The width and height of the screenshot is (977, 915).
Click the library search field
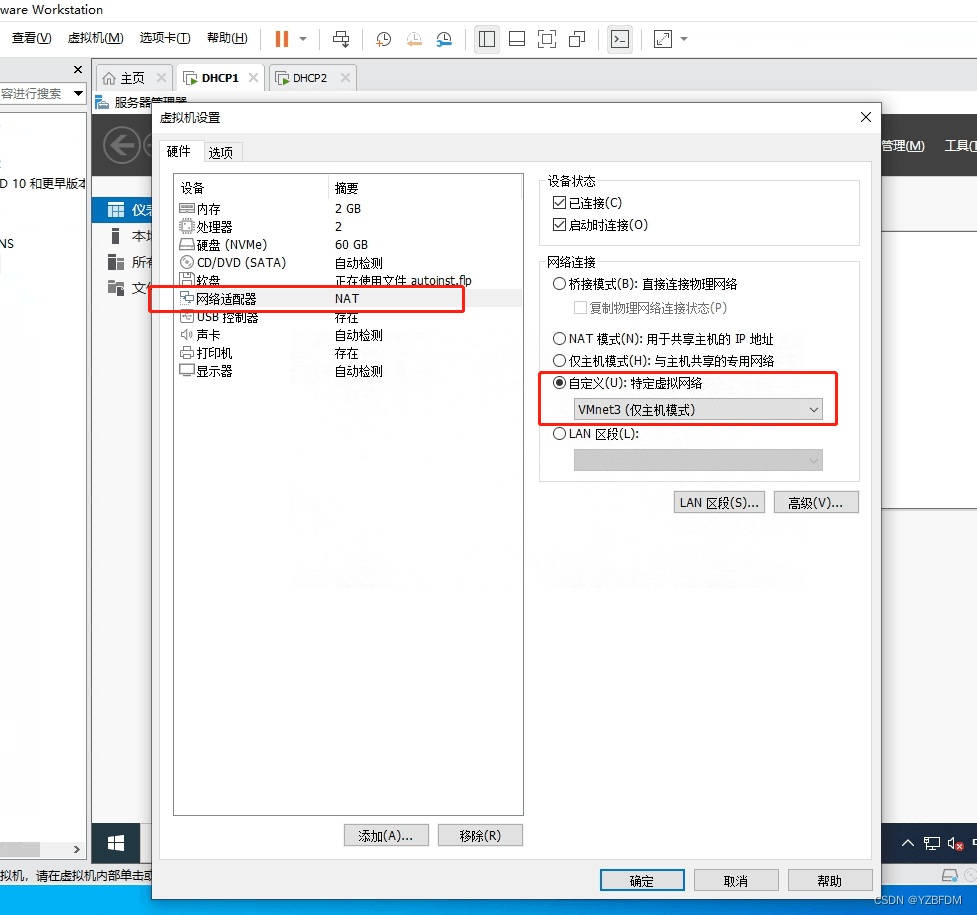[x=34, y=93]
